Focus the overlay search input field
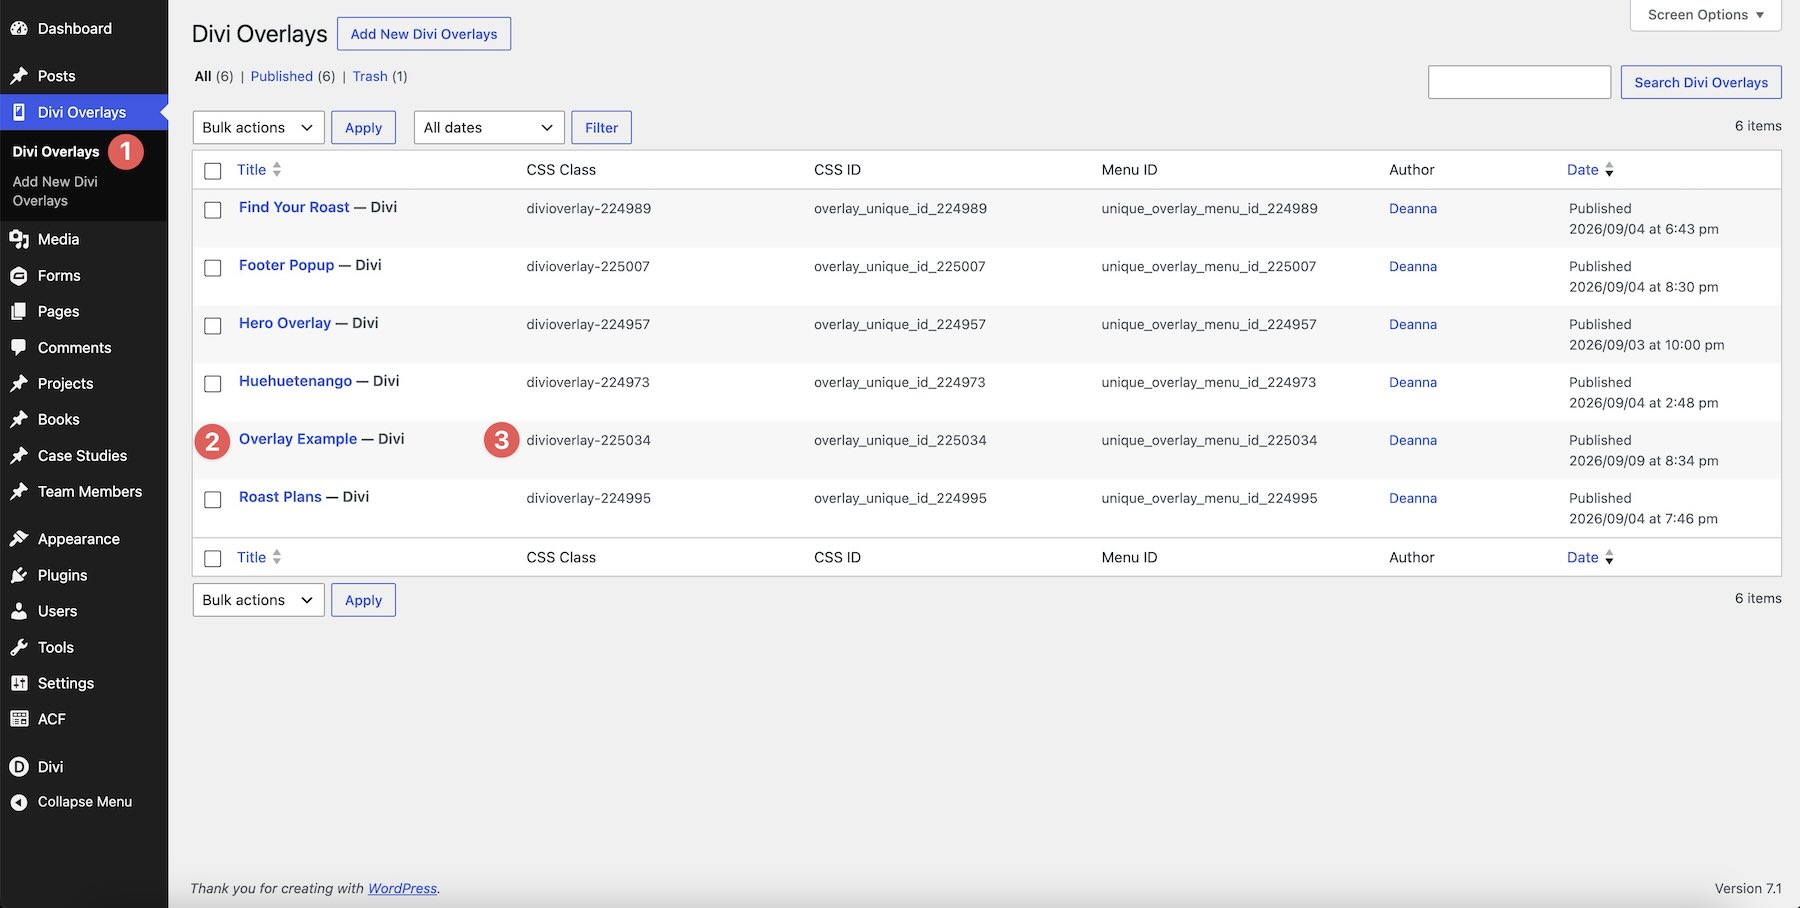The image size is (1800, 908). pos(1519,82)
